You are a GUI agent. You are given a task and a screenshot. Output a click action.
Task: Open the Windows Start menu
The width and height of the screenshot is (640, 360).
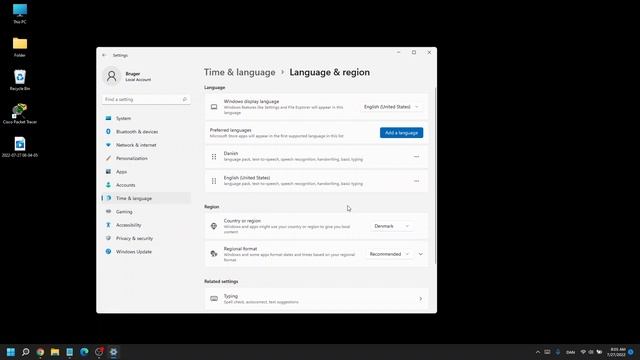(x=11, y=352)
